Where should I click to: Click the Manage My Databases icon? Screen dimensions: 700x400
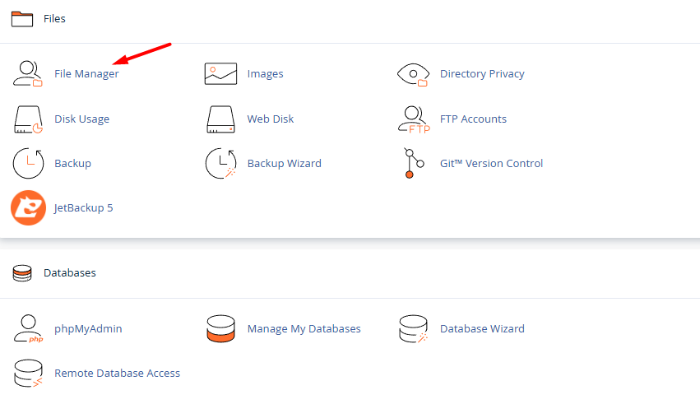click(x=220, y=329)
